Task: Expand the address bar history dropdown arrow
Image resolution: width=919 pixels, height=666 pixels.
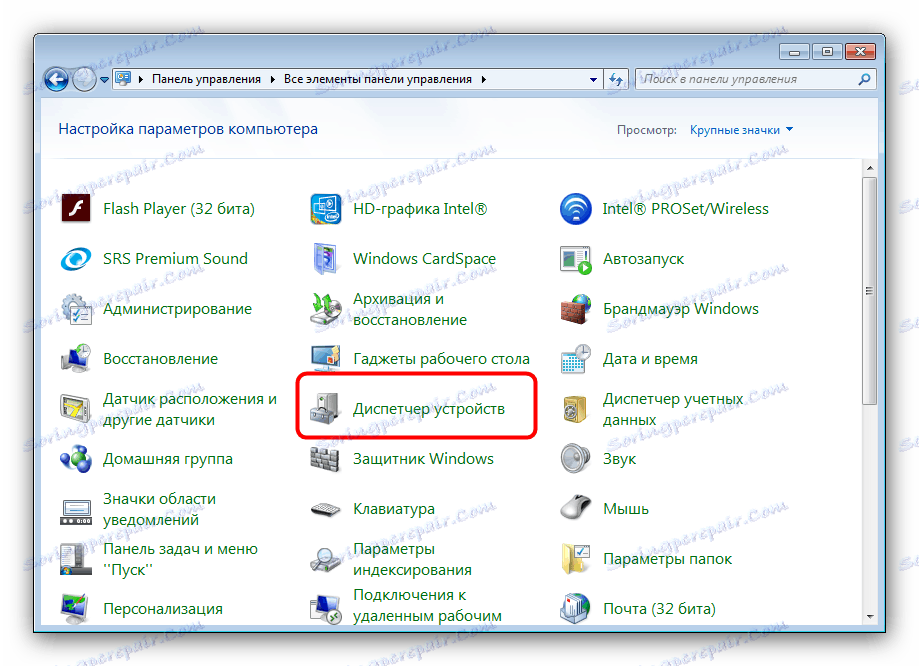Action: 593,80
